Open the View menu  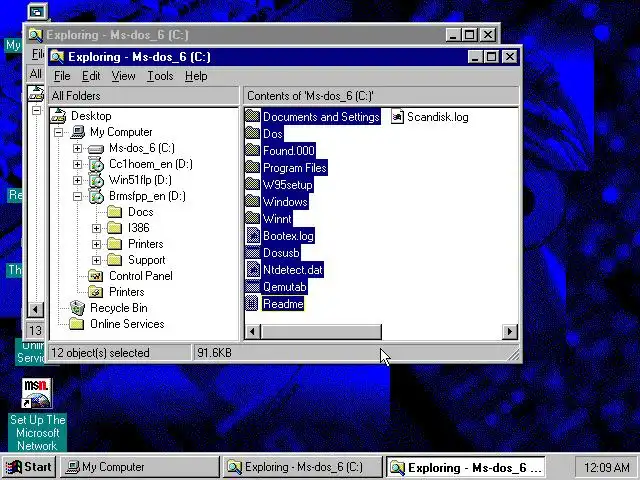pyautogui.click(x=124, y=76)
